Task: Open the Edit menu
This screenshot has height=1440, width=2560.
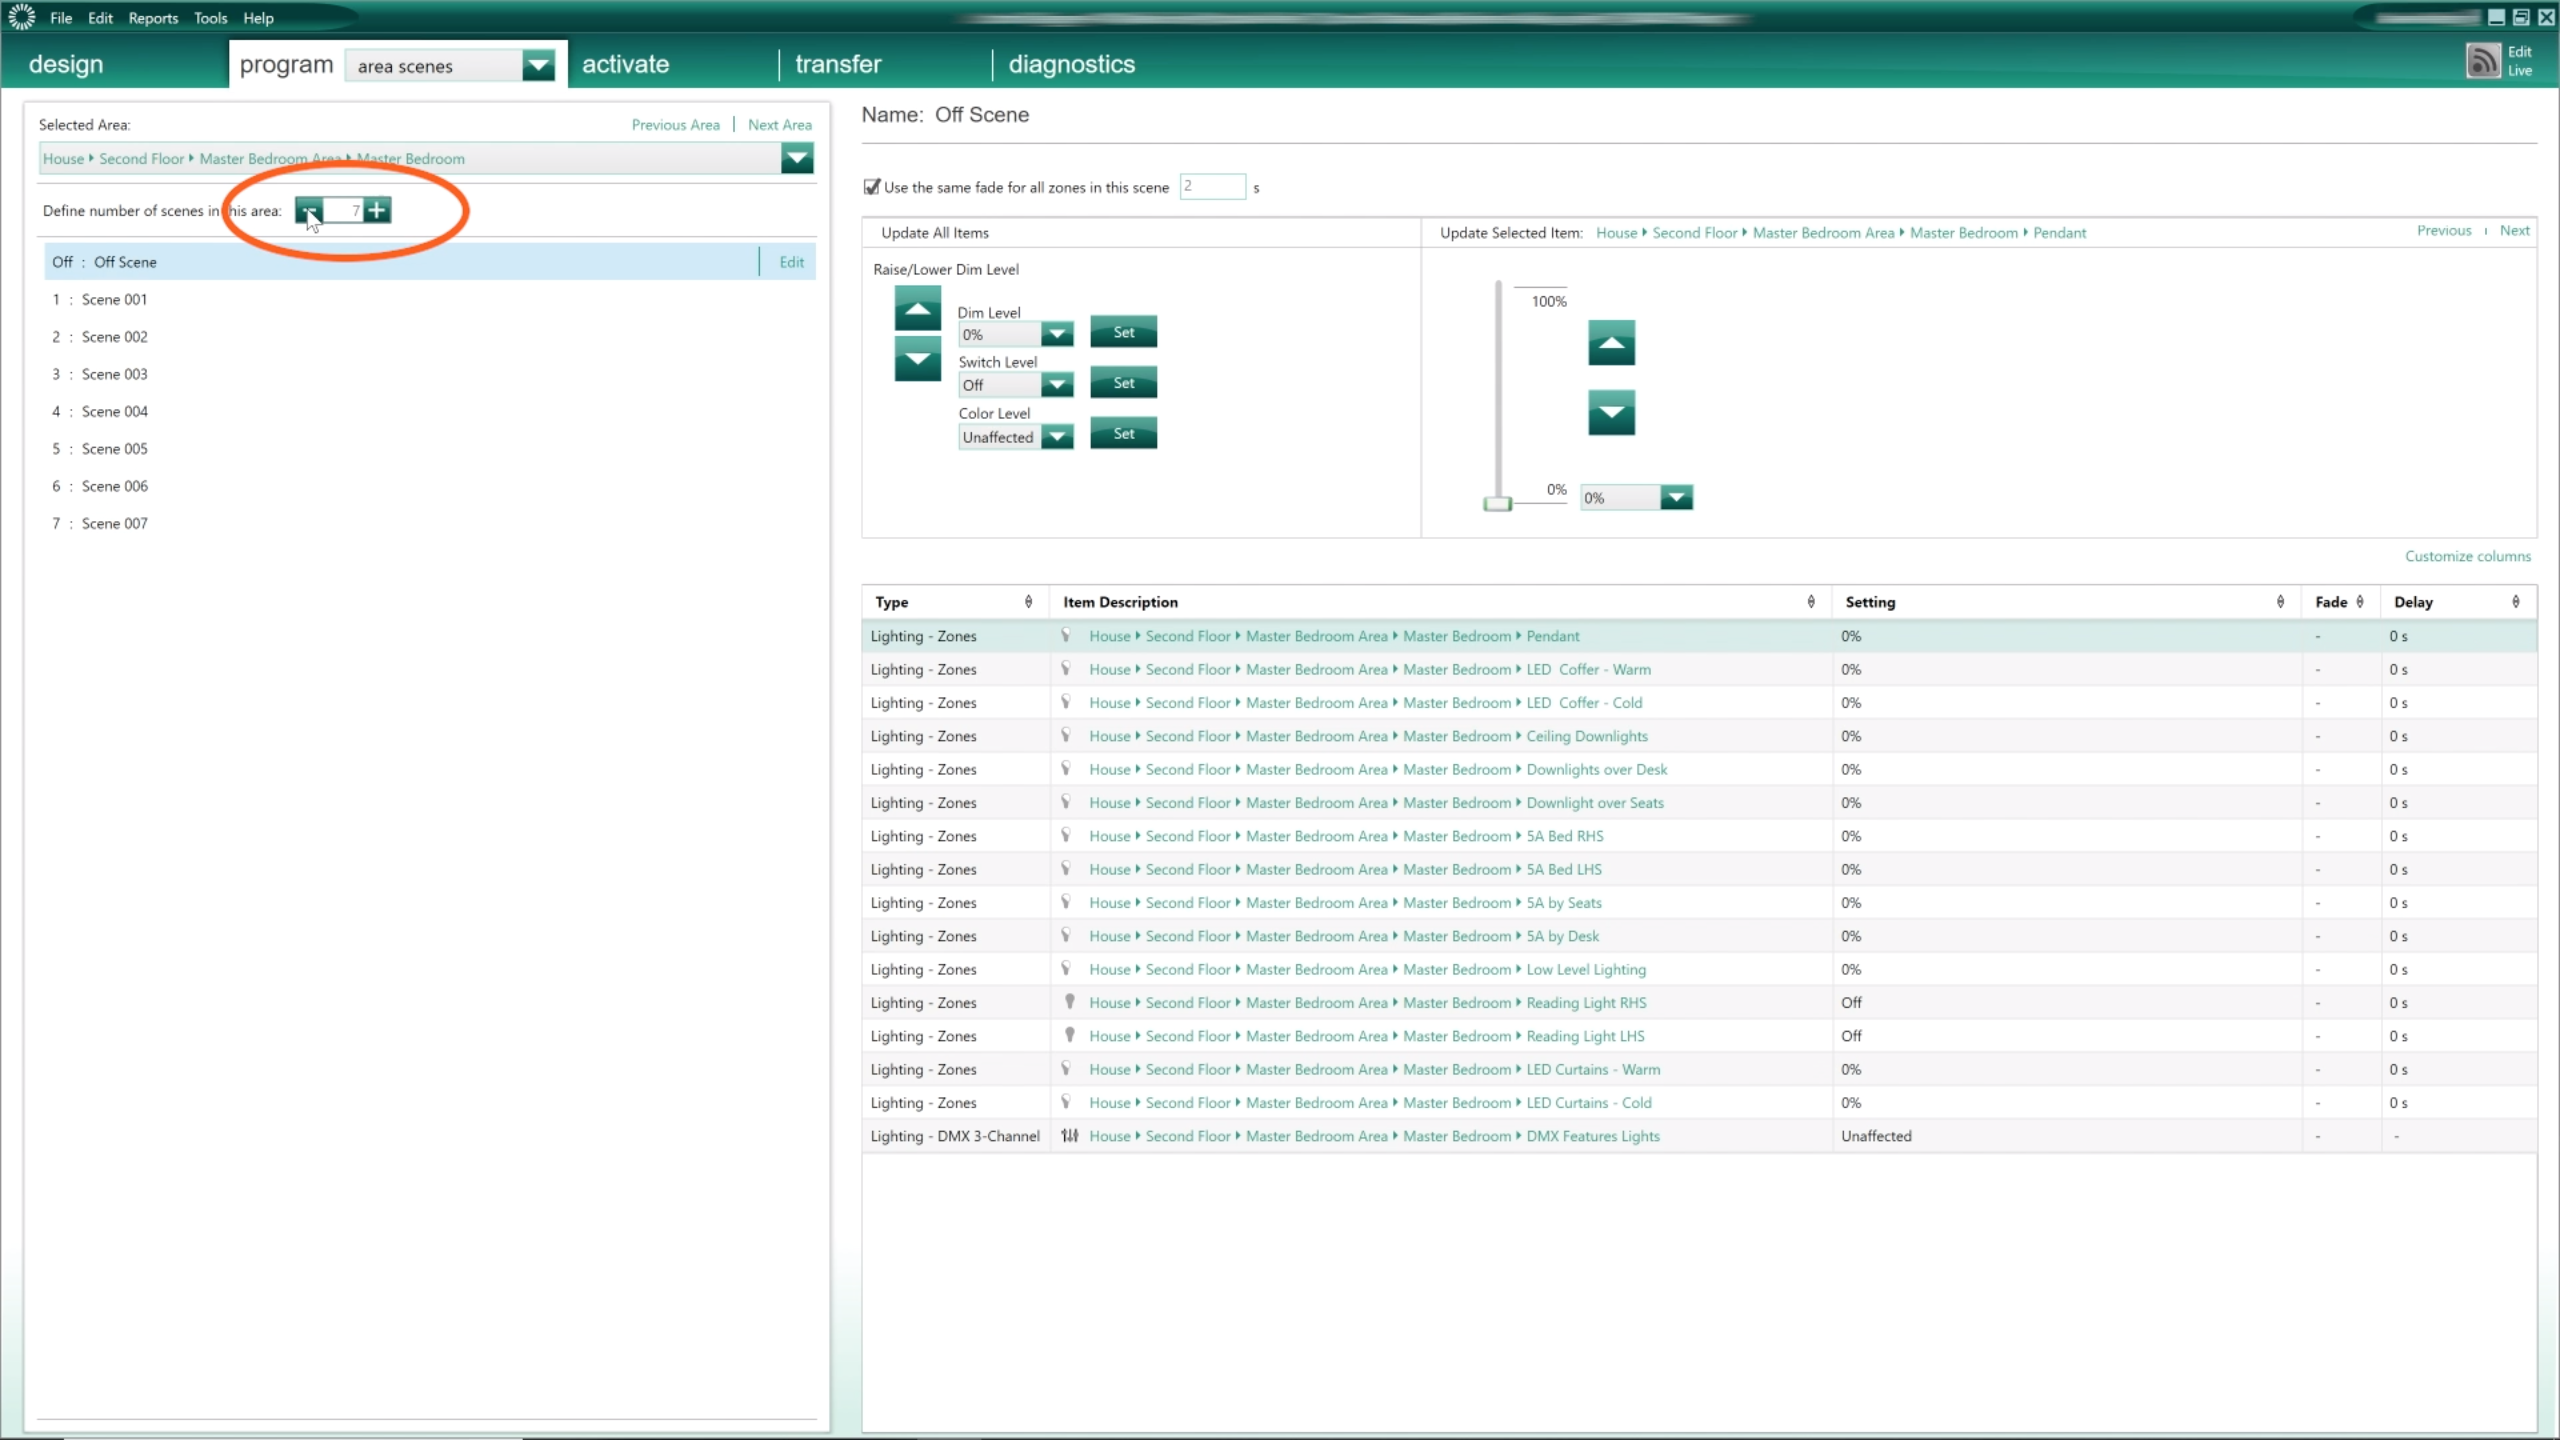Action: click(x=100, y=18)
